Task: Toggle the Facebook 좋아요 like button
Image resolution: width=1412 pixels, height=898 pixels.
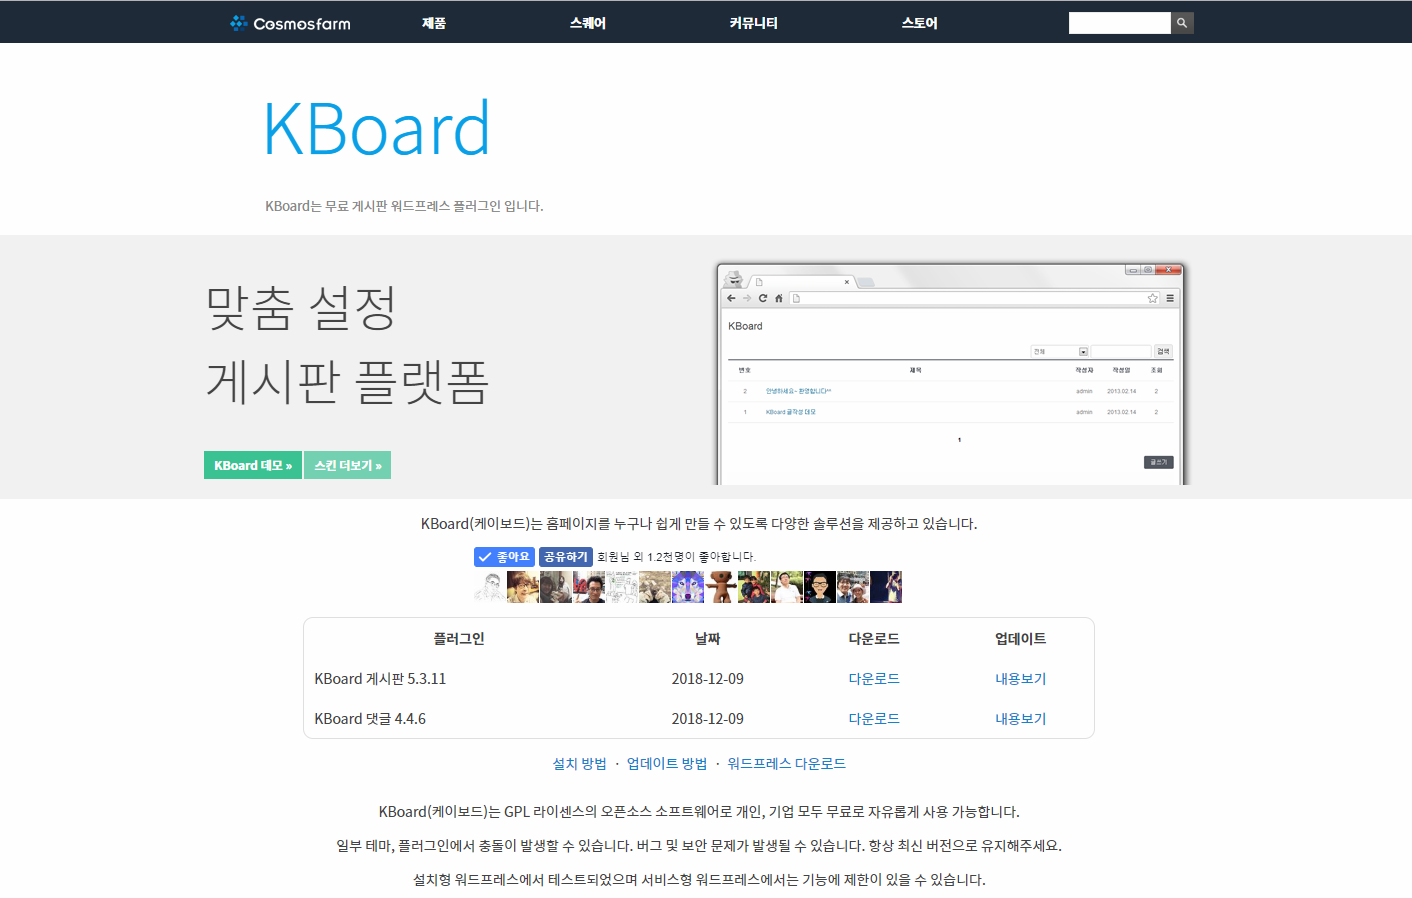Action: [504, 557]
